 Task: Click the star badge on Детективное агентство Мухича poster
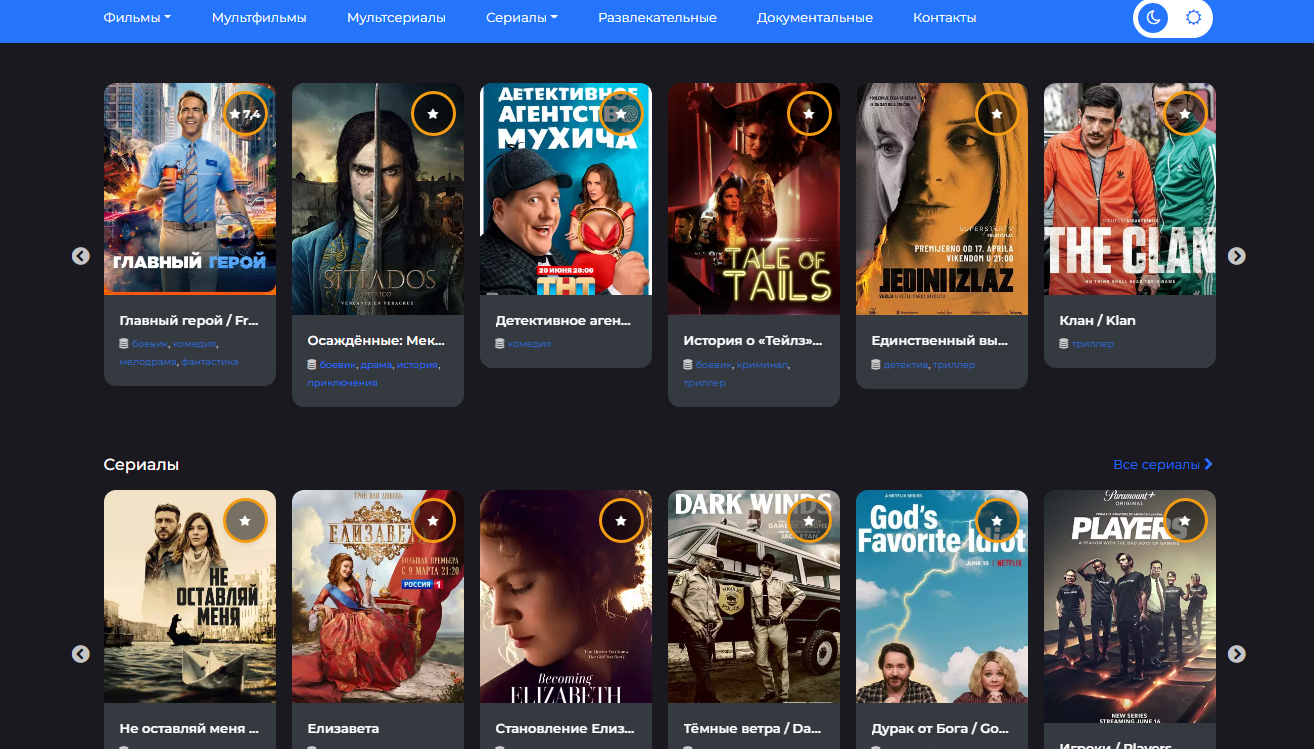coord(621,114)
